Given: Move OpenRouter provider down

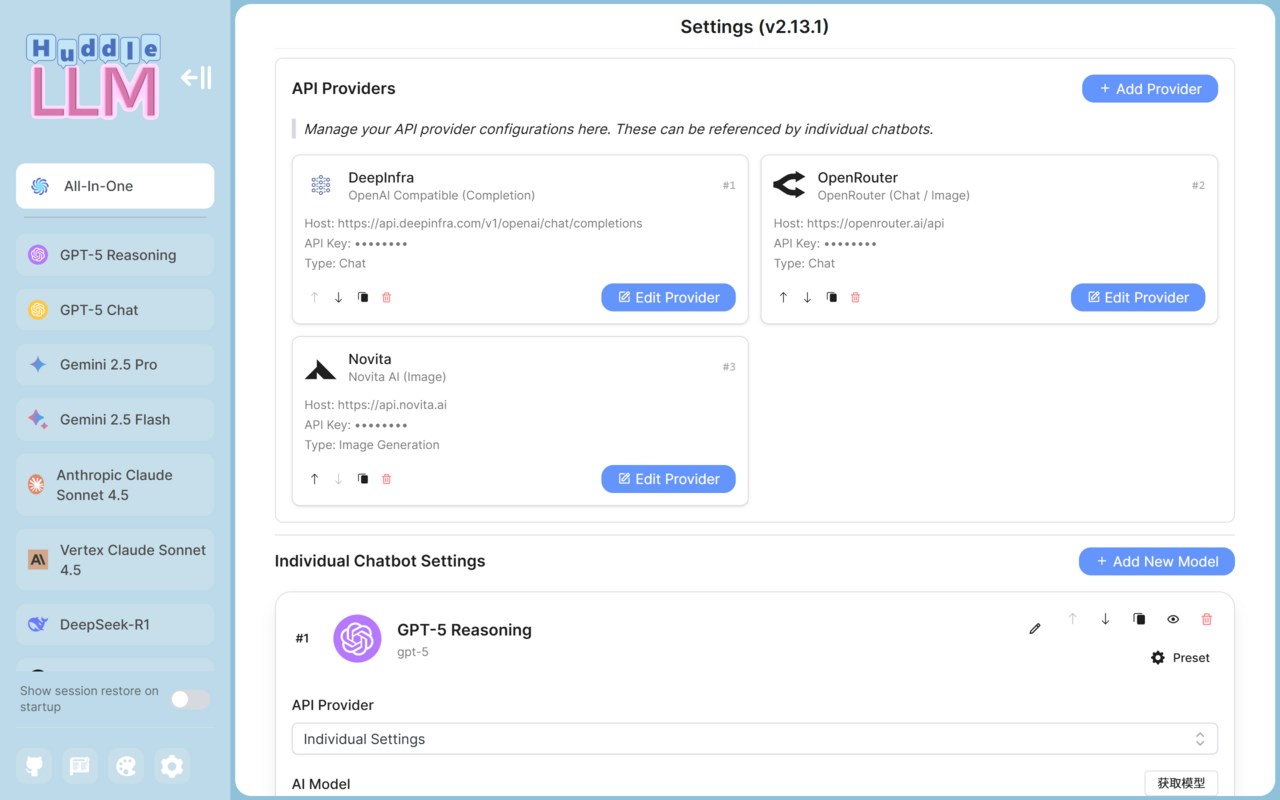Looking at the screenshot, I should pyautogui.click(x=807, y=297).
